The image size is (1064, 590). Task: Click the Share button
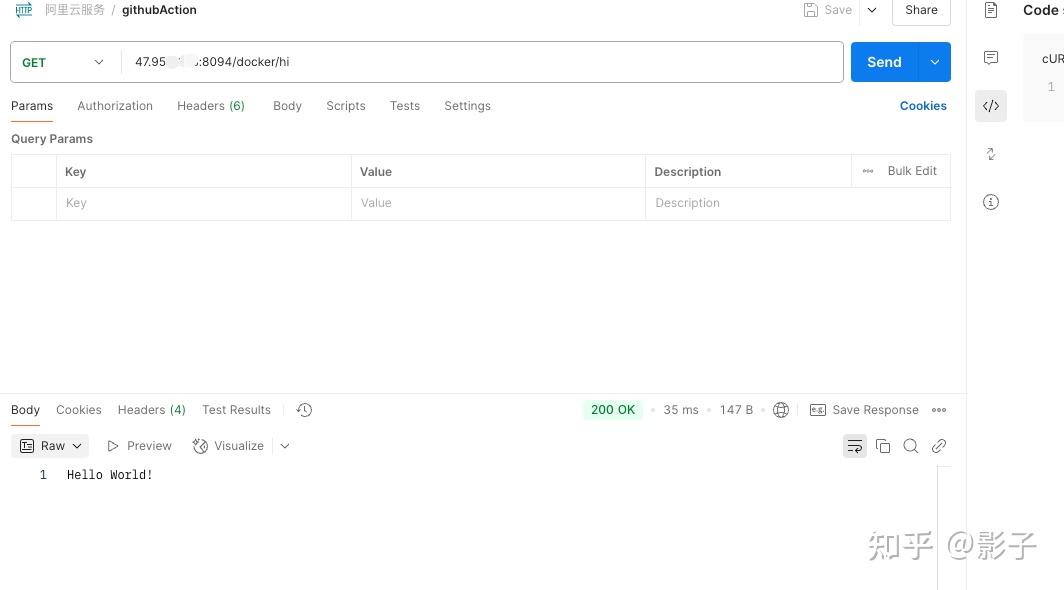click(921, 10)
